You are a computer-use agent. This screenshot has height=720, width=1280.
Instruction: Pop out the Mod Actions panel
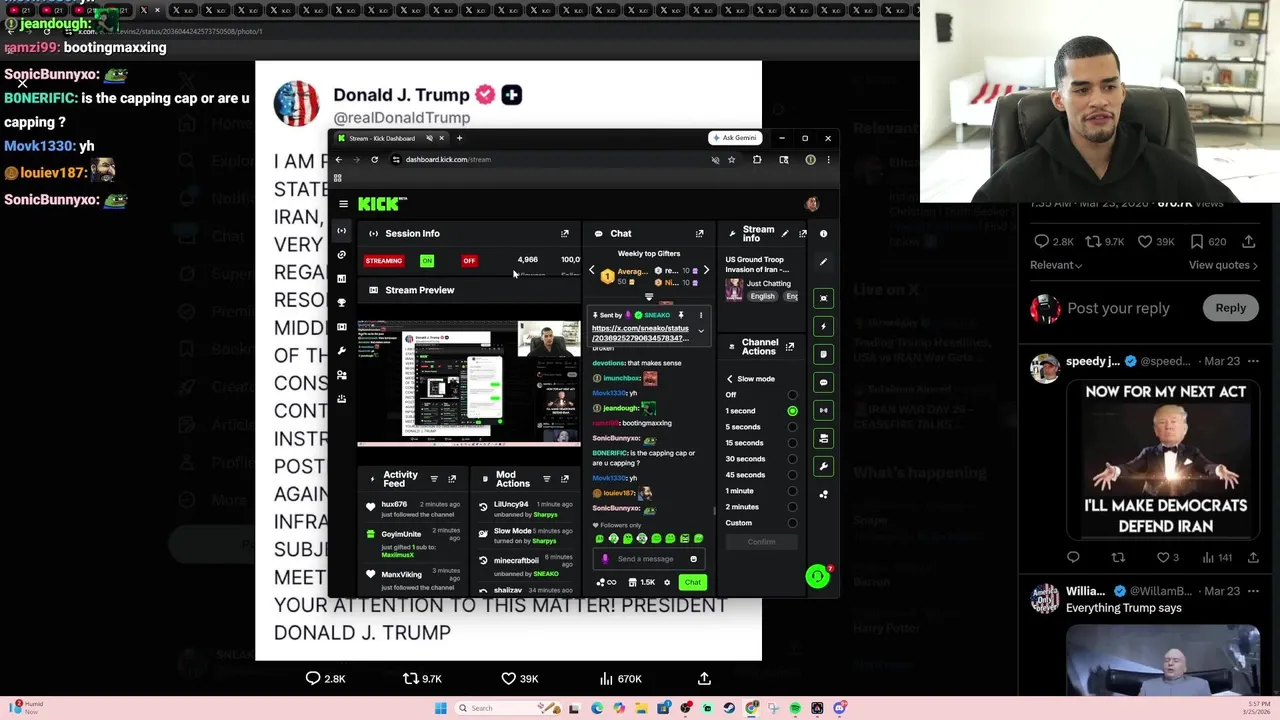pos(564,479)
